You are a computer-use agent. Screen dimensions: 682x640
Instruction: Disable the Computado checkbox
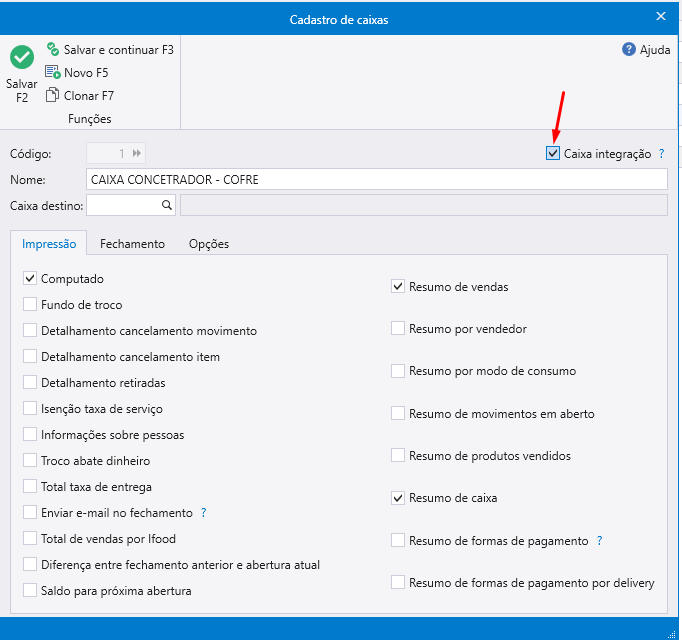(30, 279)
